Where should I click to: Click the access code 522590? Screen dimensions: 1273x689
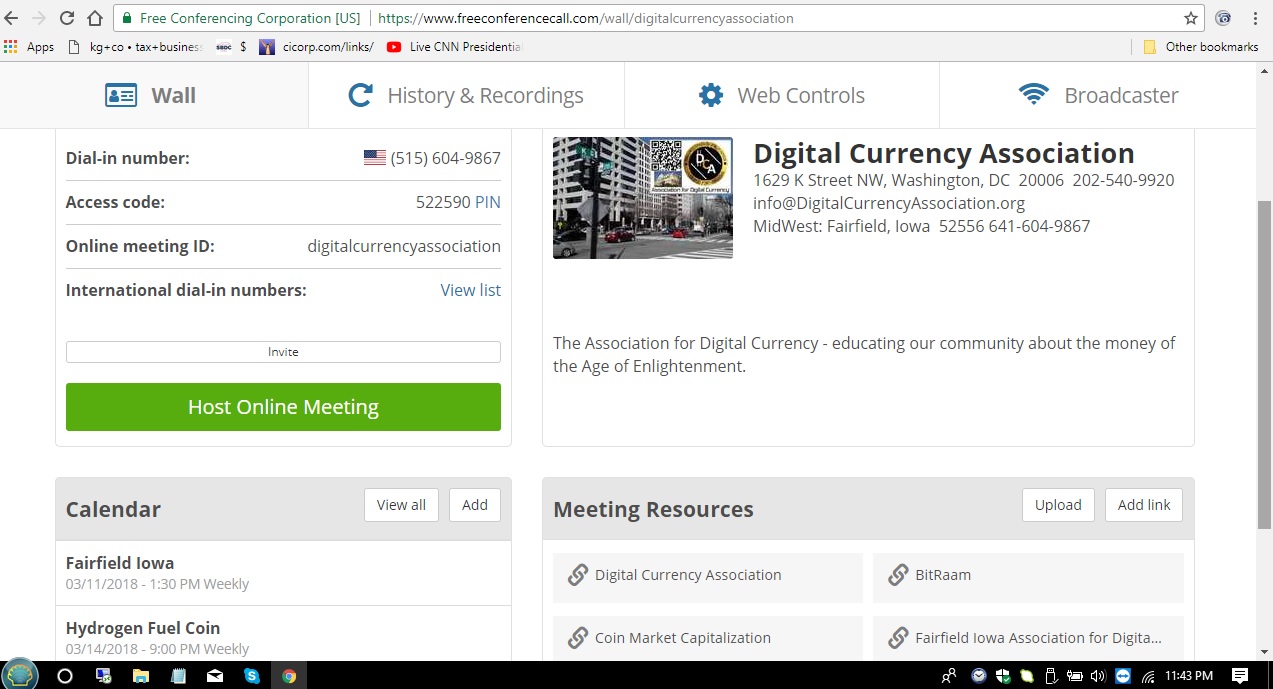coord(443,202)
